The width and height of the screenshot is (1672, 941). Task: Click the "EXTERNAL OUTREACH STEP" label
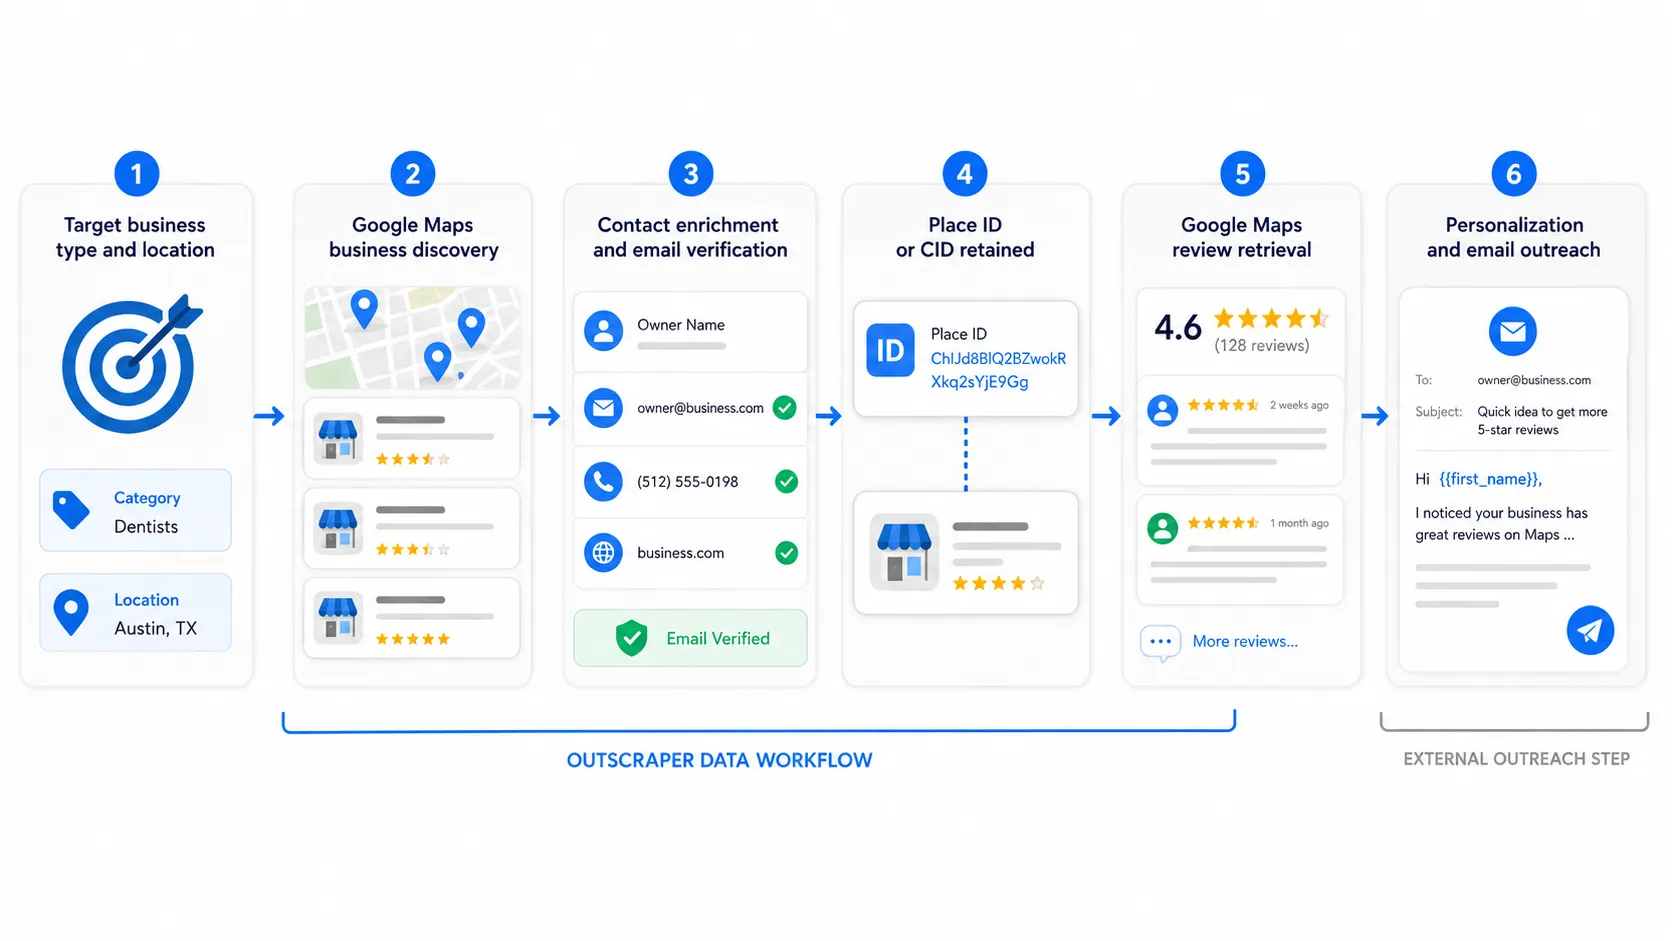click(1516, 759)
